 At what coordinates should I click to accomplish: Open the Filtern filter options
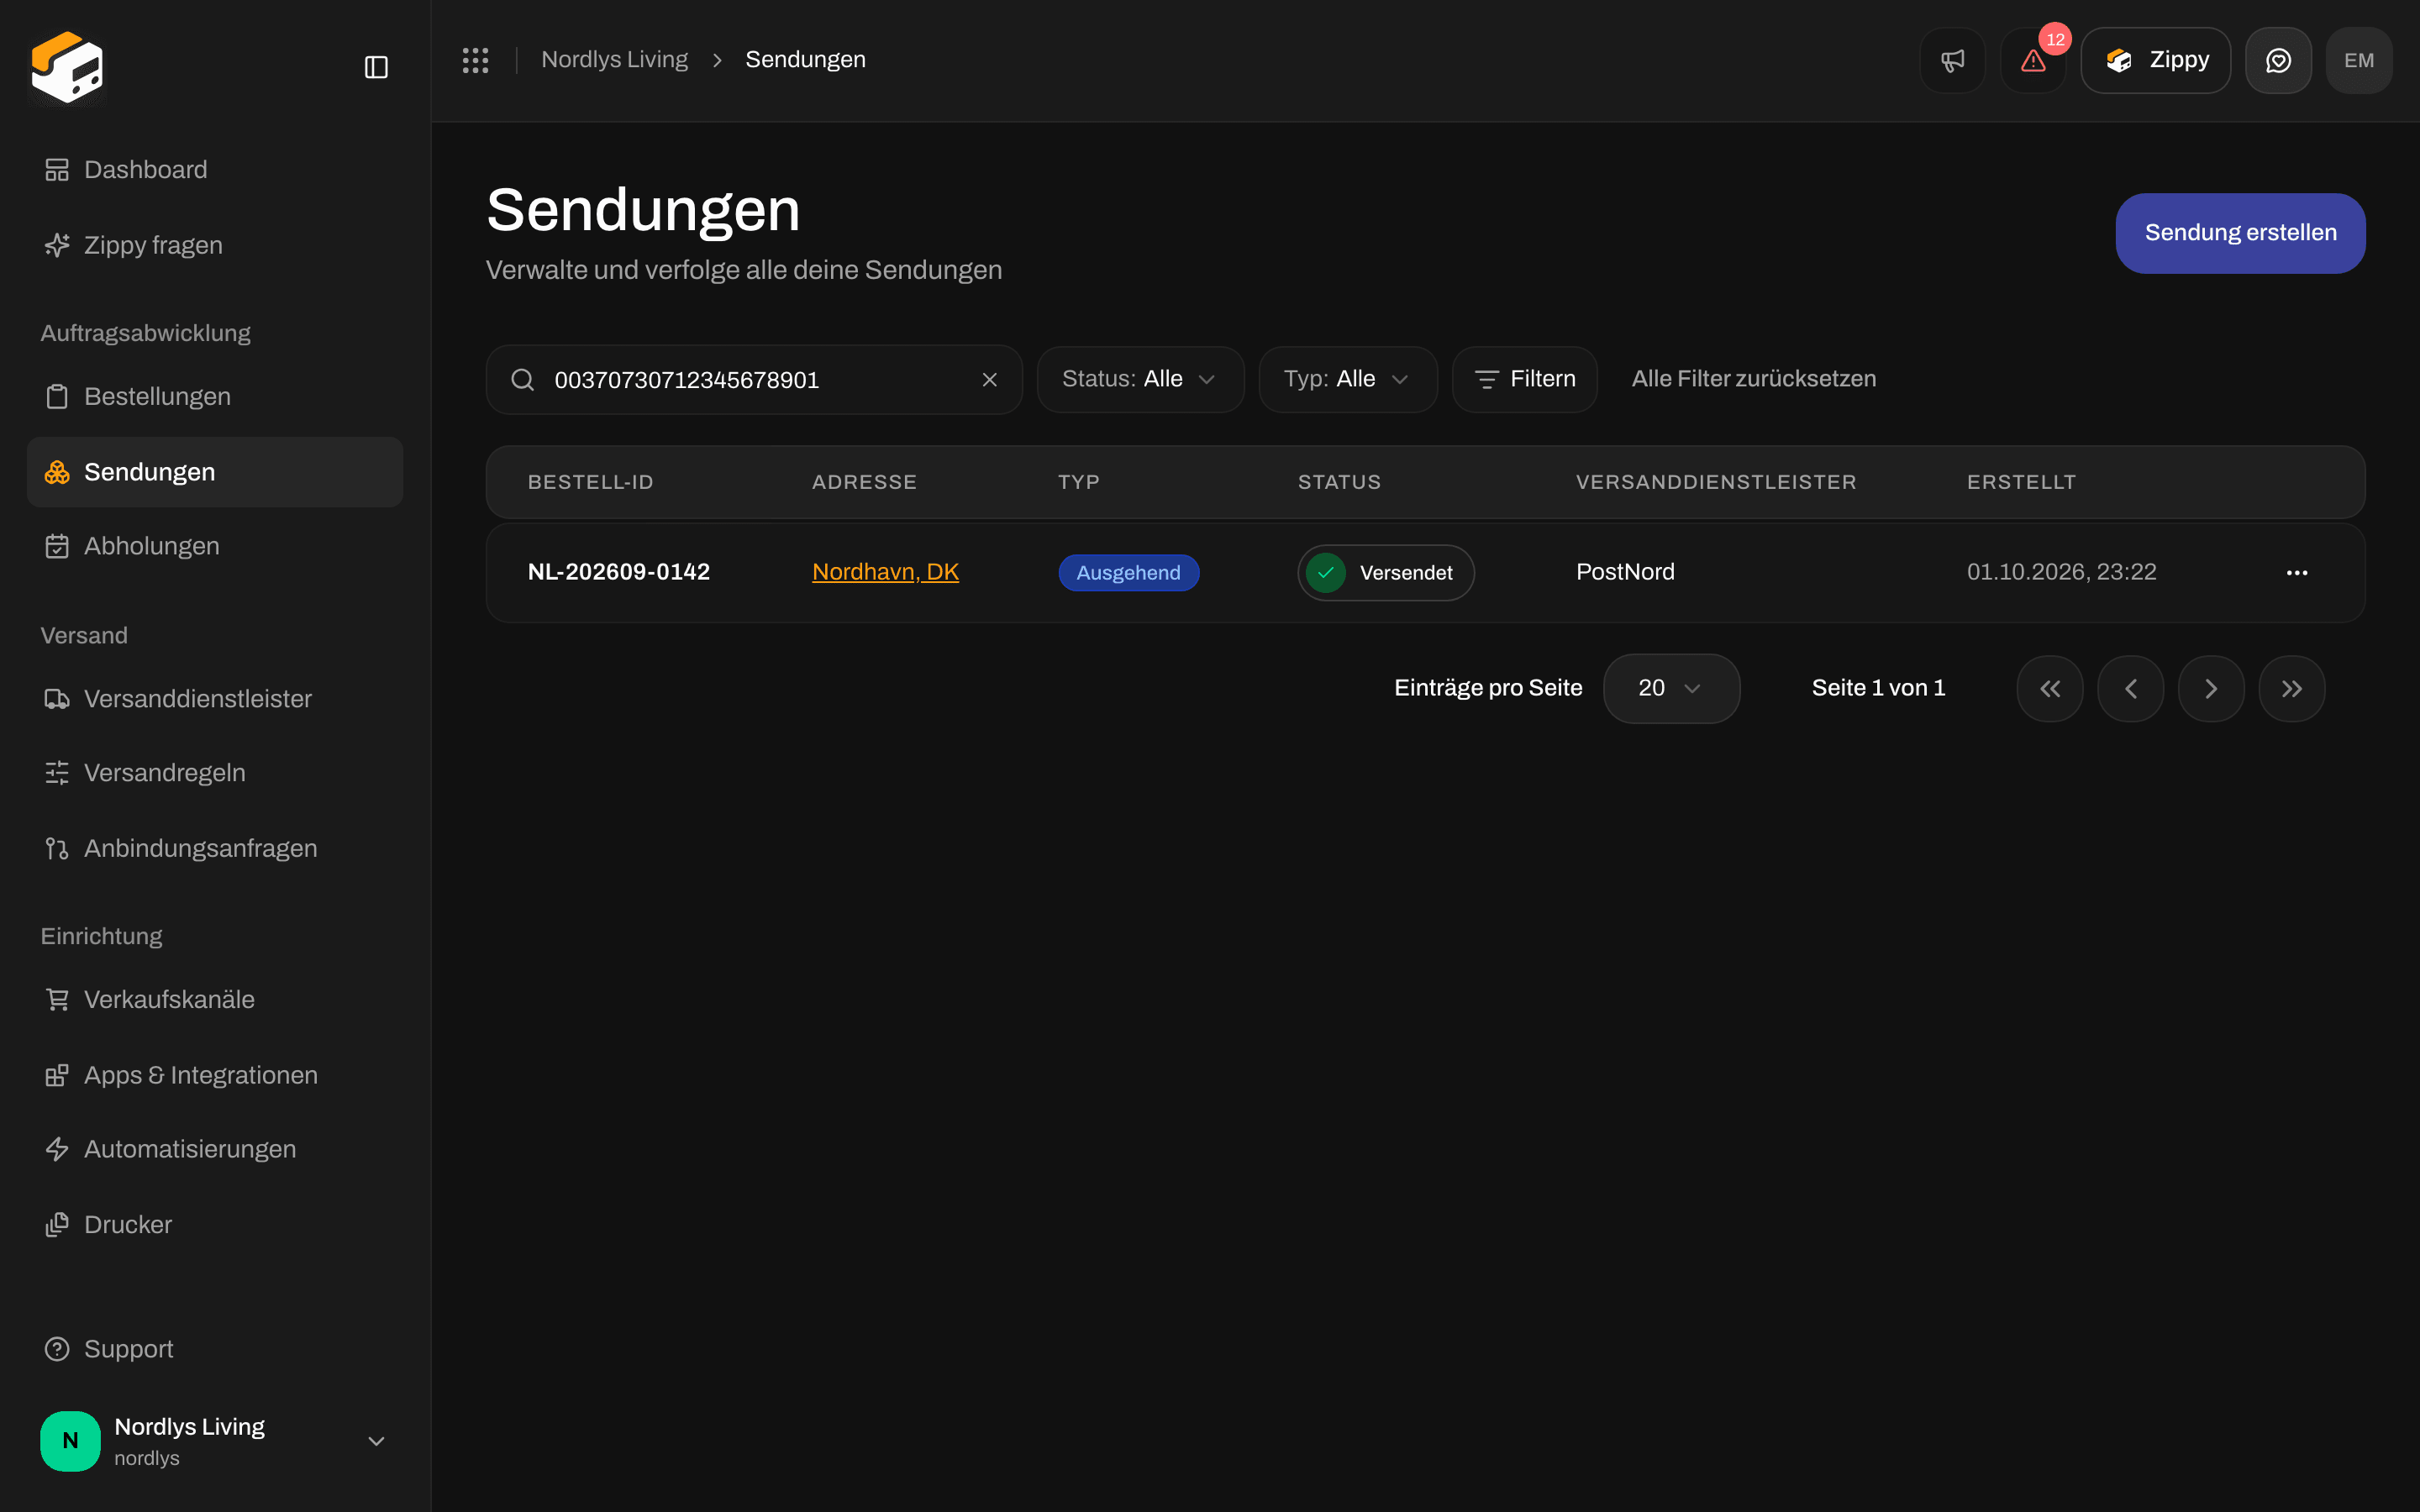[x=1524, y=379]
